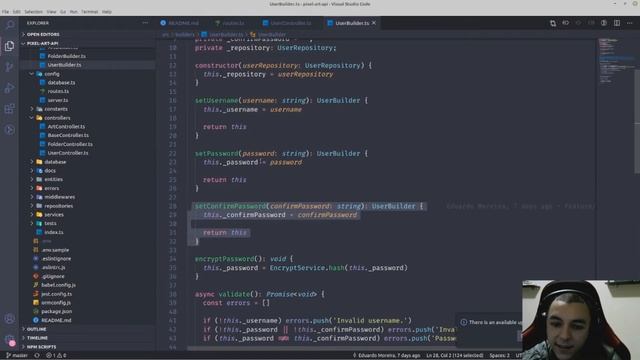The height and width of the screenshot is (360, 640).
Task: Click the split editor icon
Action: coord(617,23)
